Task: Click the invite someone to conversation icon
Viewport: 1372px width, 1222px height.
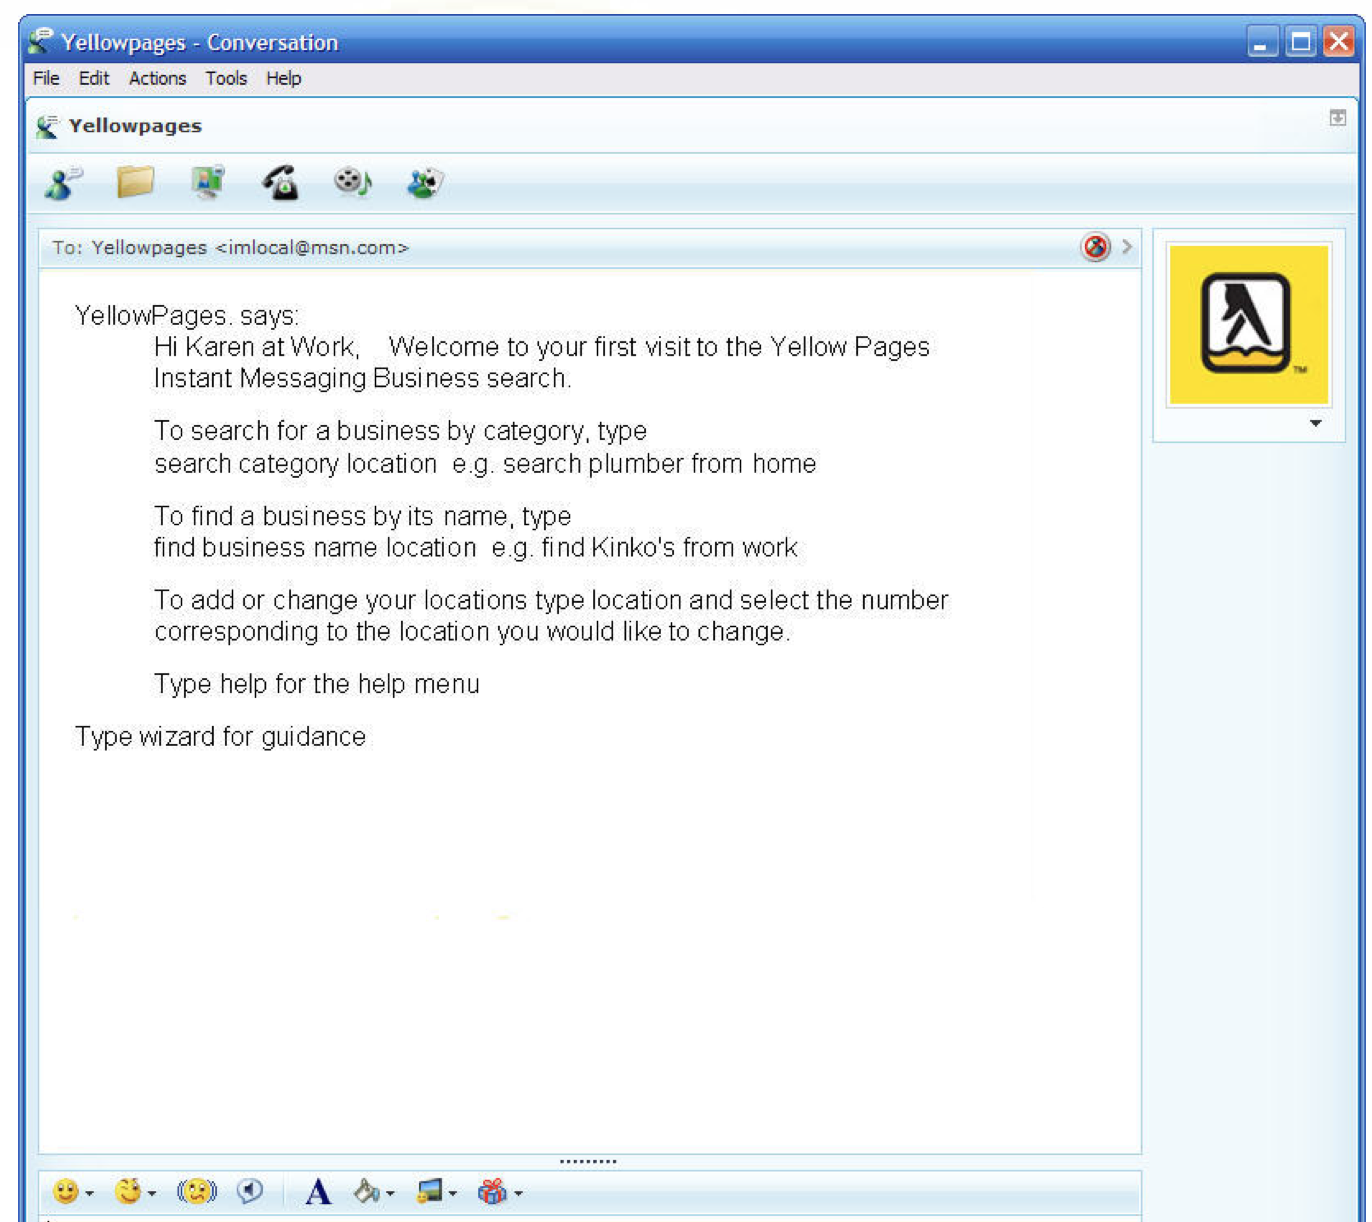Action: tap(64, 183)
